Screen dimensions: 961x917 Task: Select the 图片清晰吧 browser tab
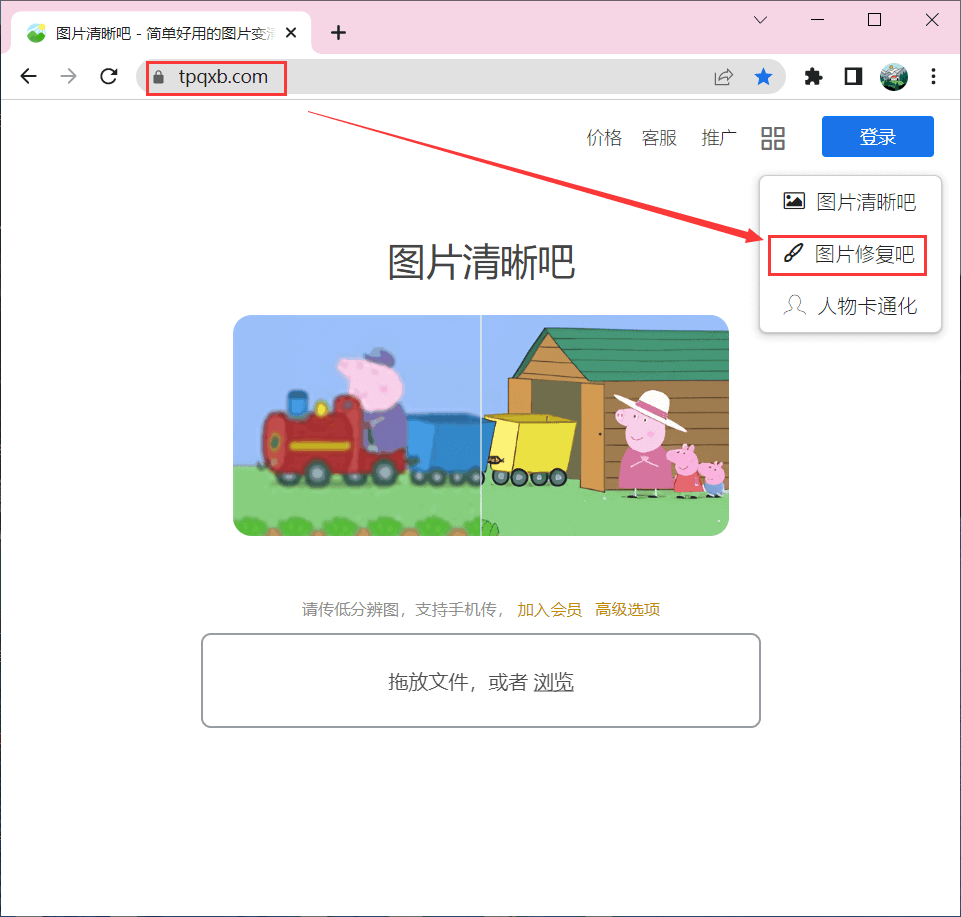click(161, 33)
